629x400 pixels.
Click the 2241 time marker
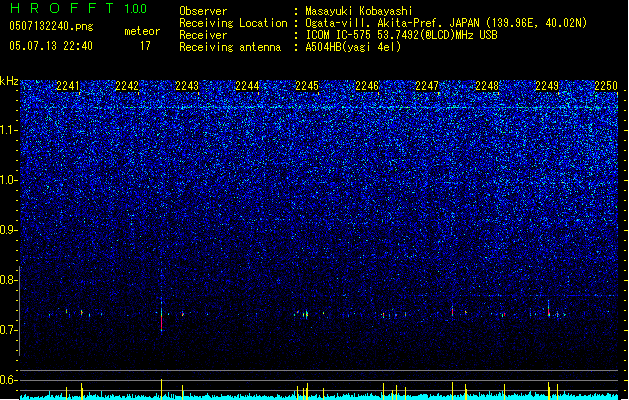(68, 86)
